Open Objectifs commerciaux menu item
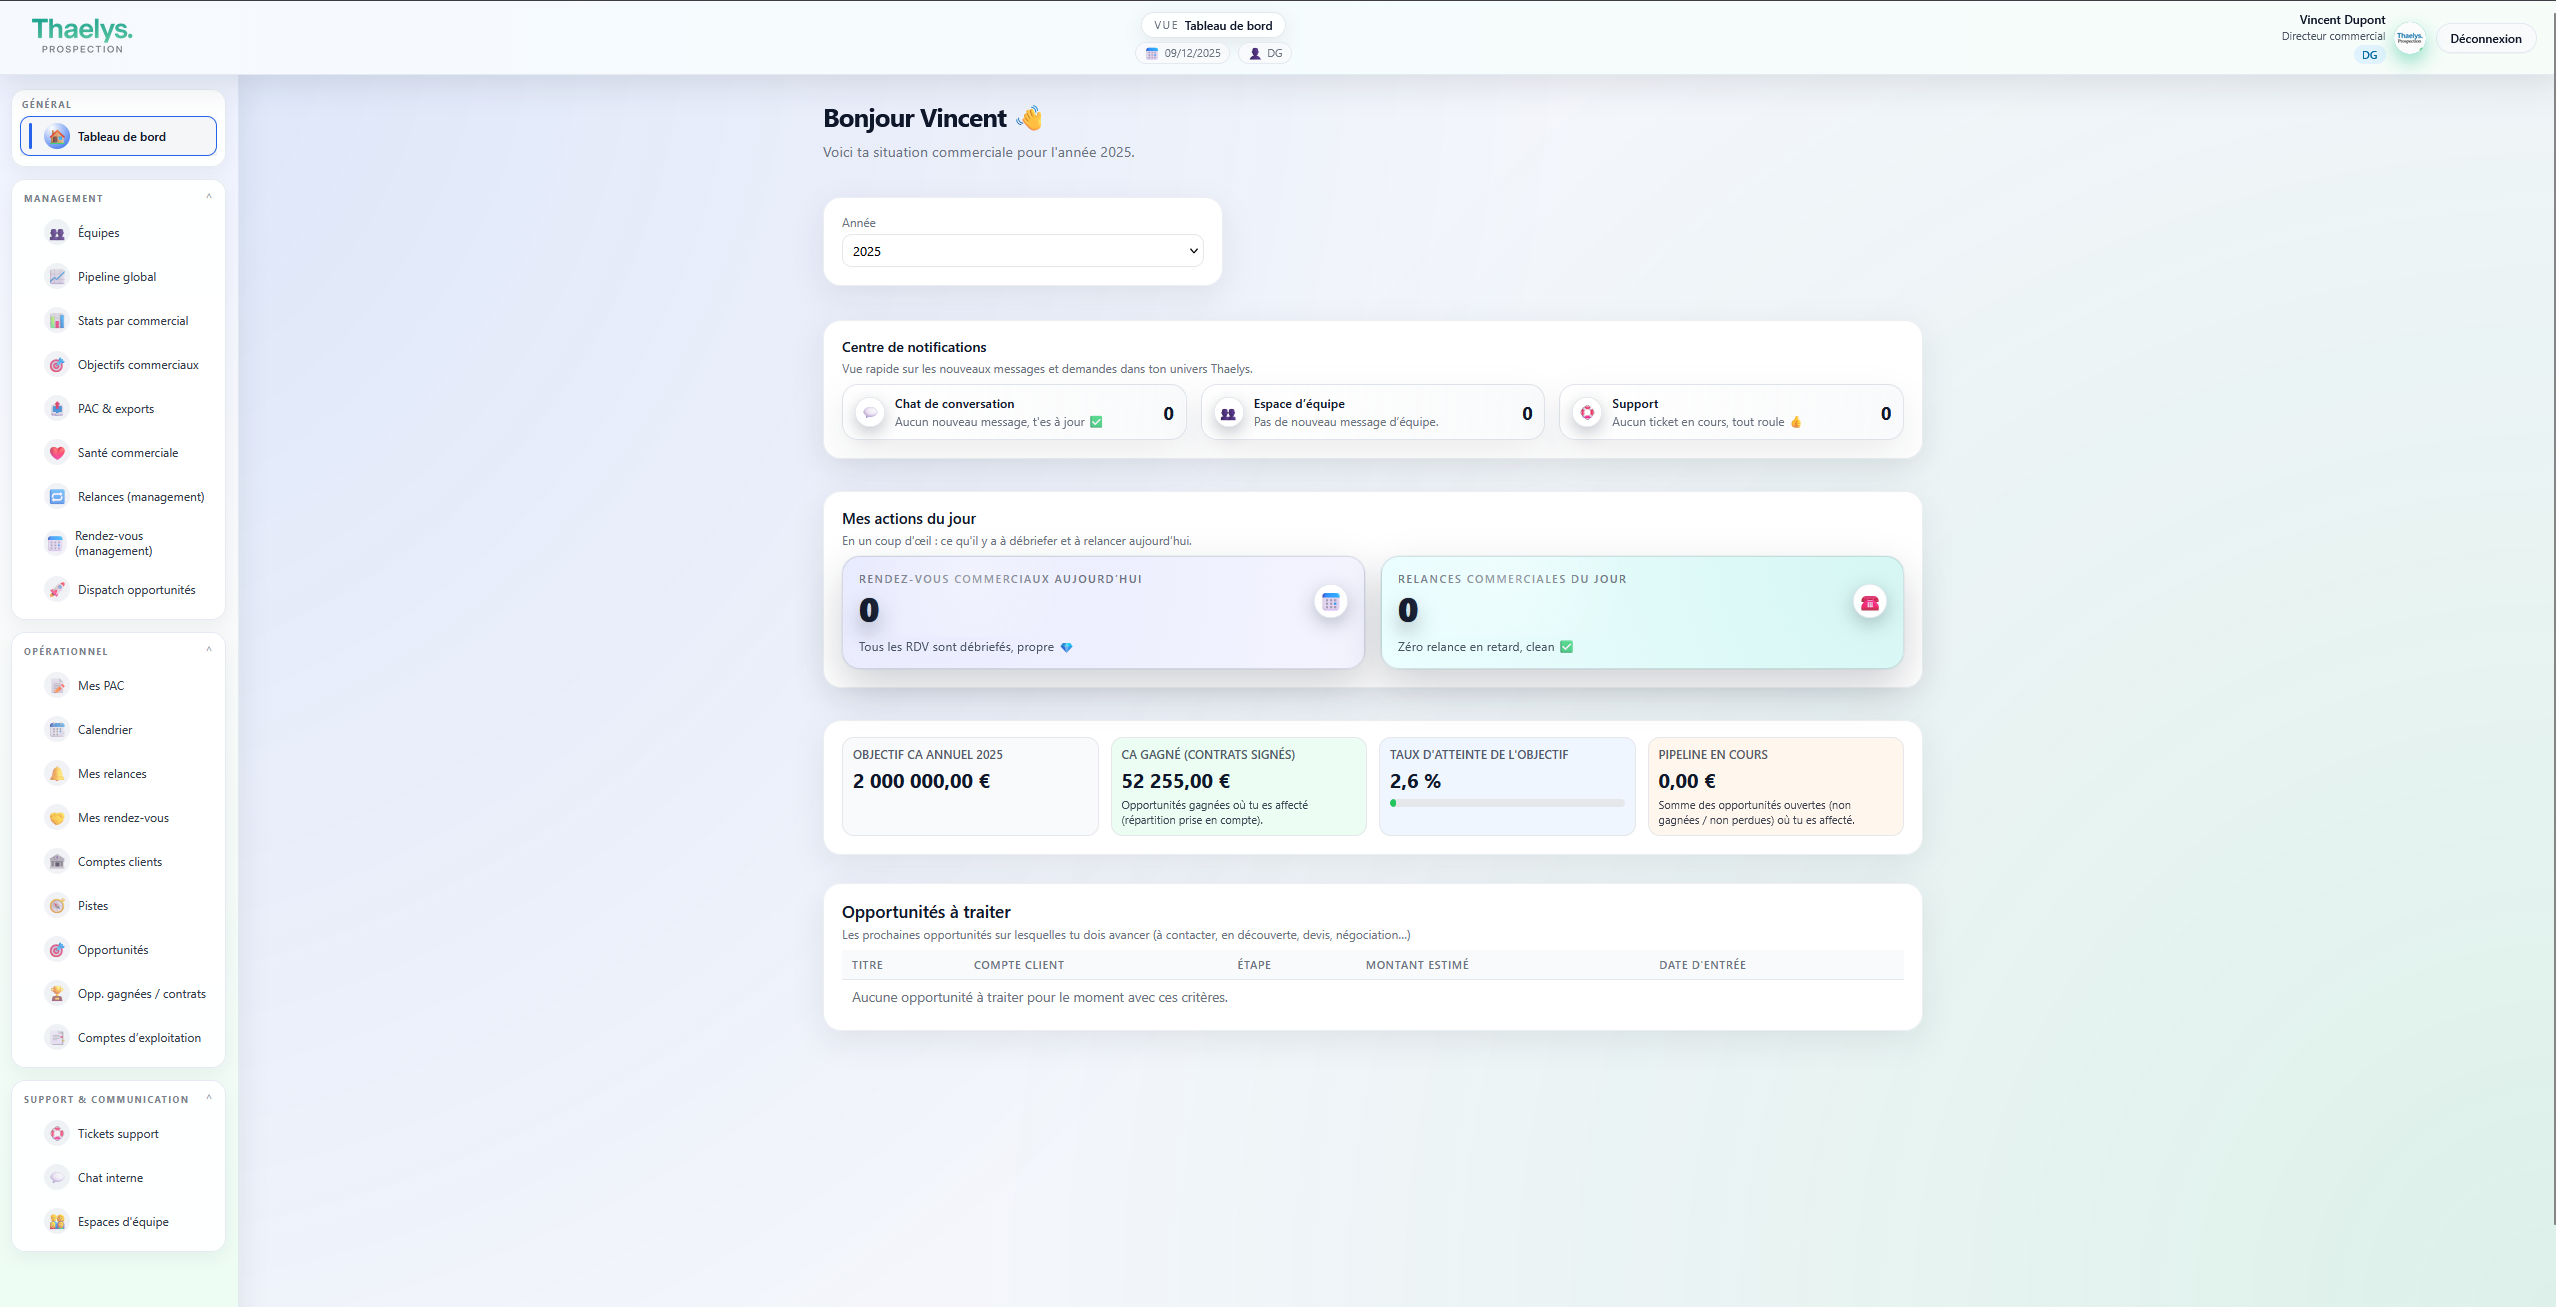The image size is (2556, 1307). tap(138, 365)
